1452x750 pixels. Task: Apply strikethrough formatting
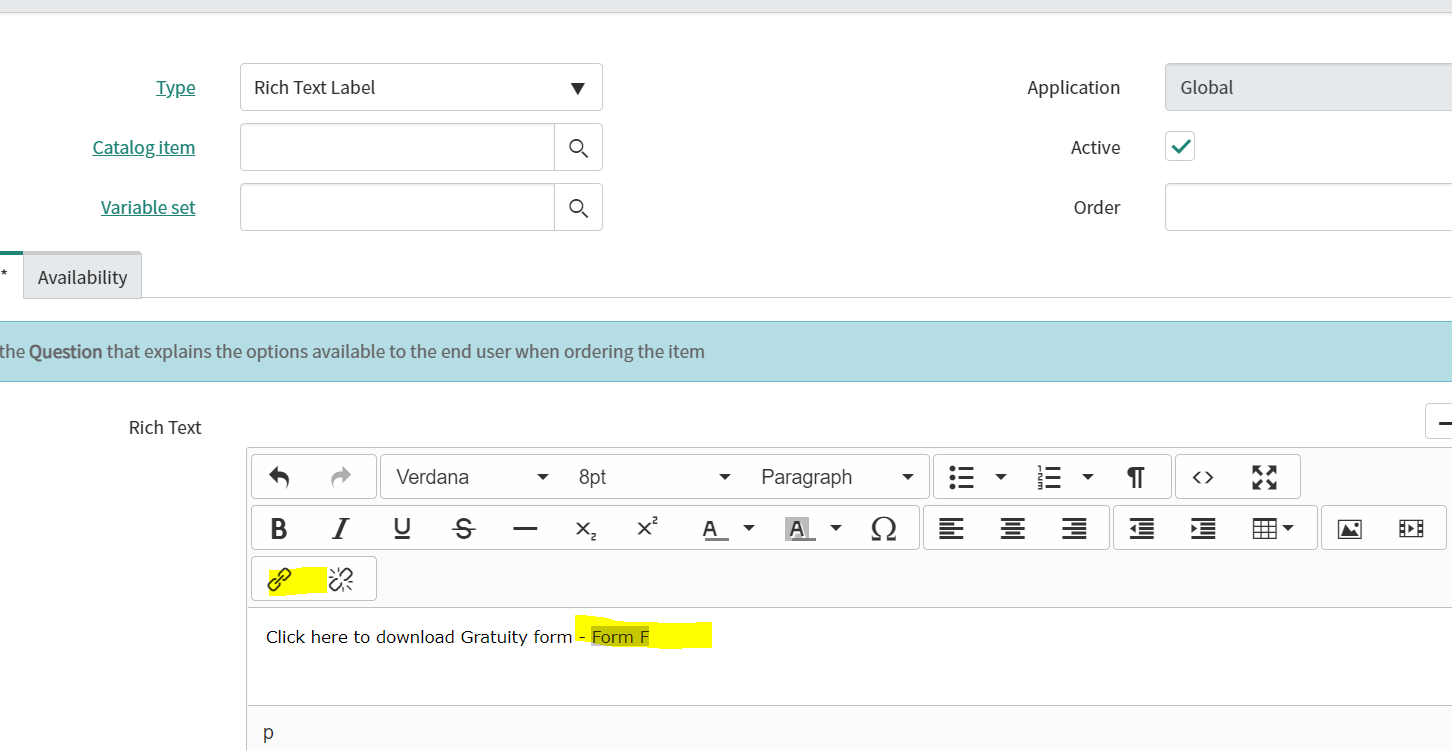[463, 528]
